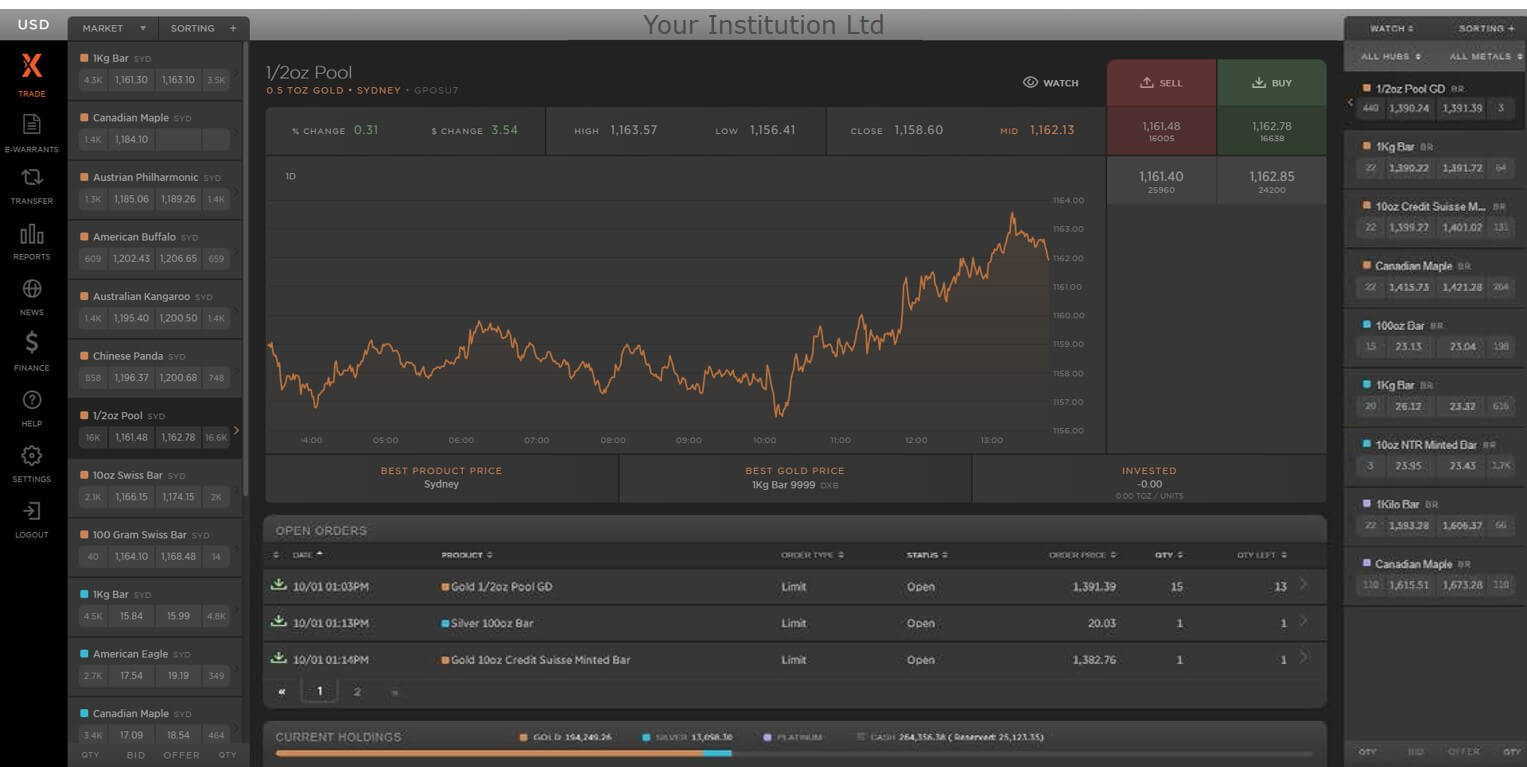Click the left market list scrollbar
This screenshot has width=1527, height=767.
[x=245, y=270]
